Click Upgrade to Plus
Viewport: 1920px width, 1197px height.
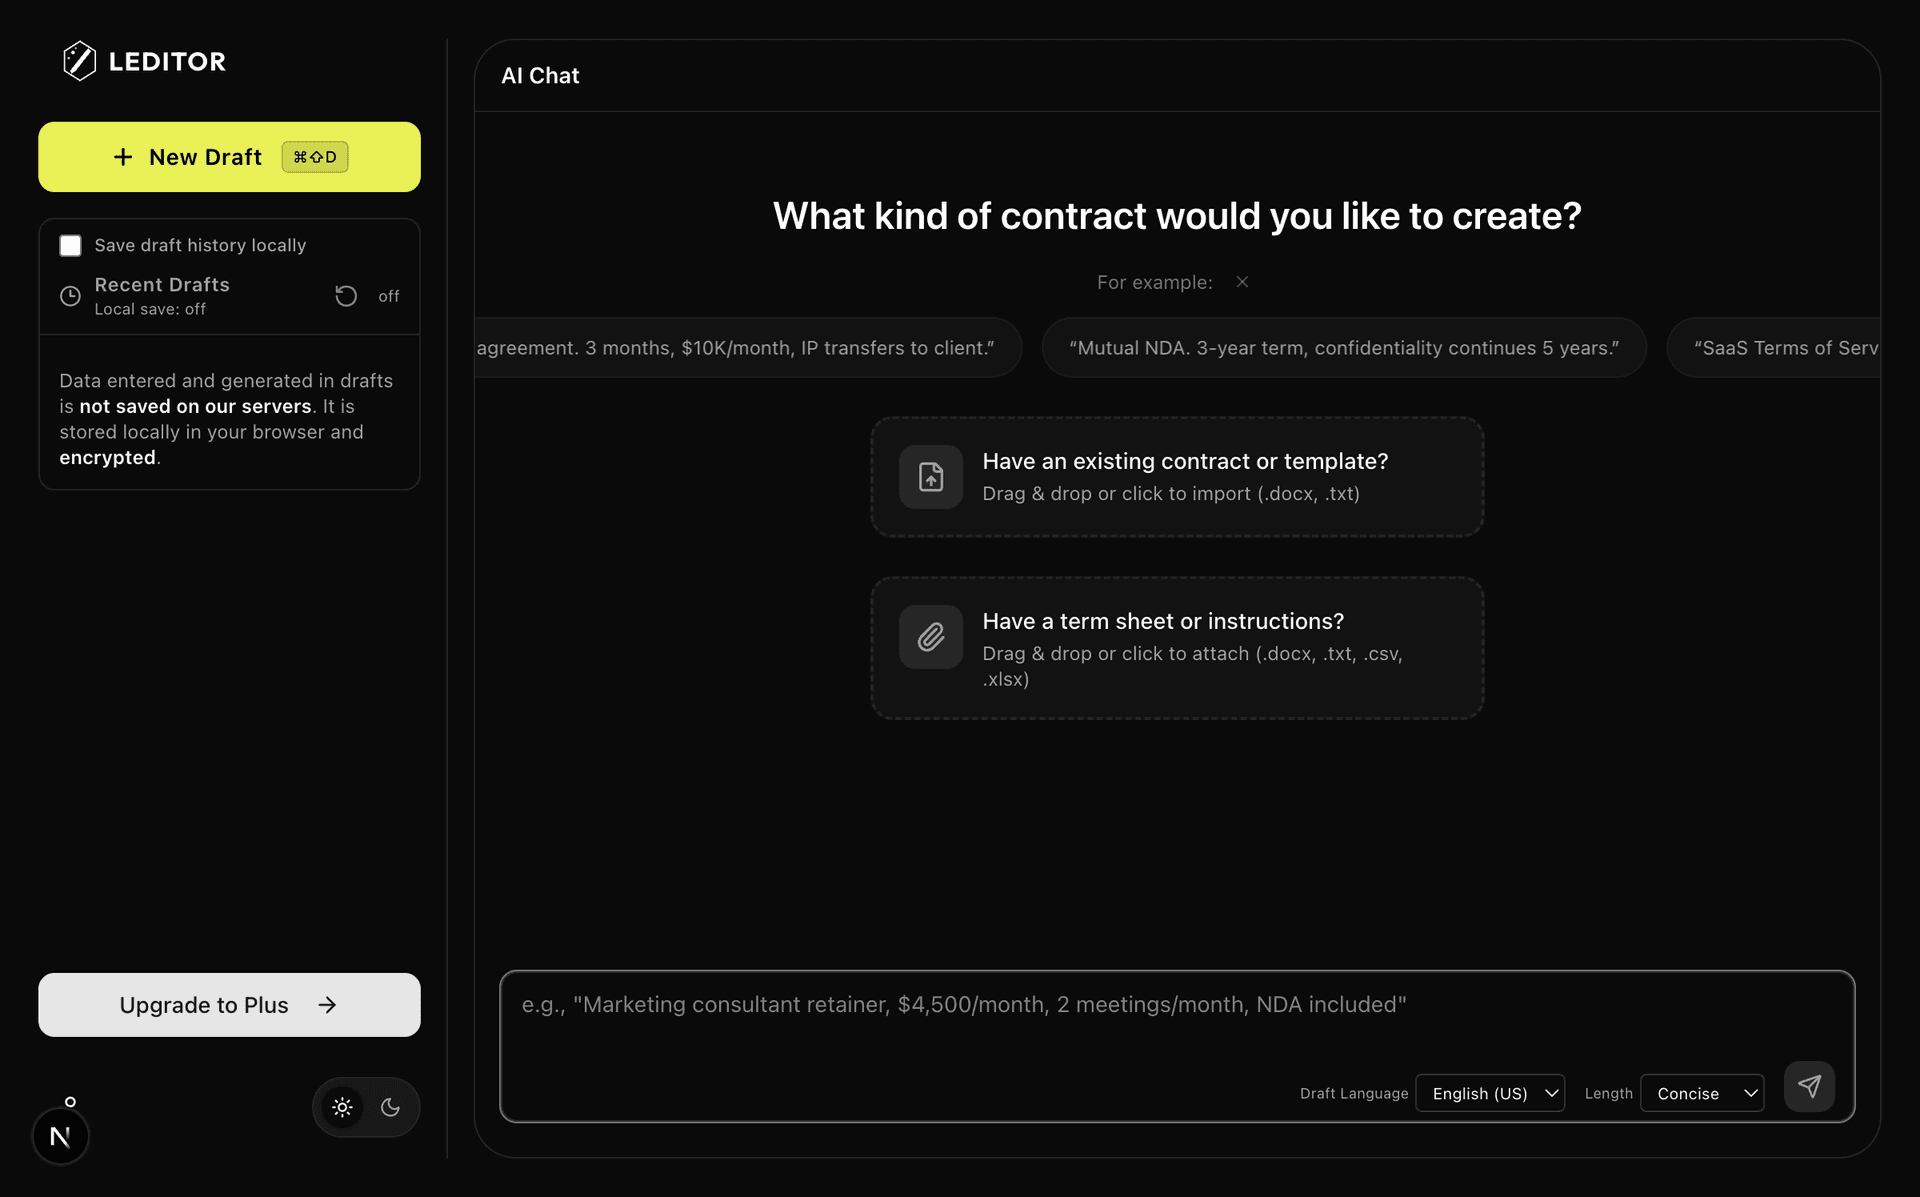click(x=228, y=1005)
